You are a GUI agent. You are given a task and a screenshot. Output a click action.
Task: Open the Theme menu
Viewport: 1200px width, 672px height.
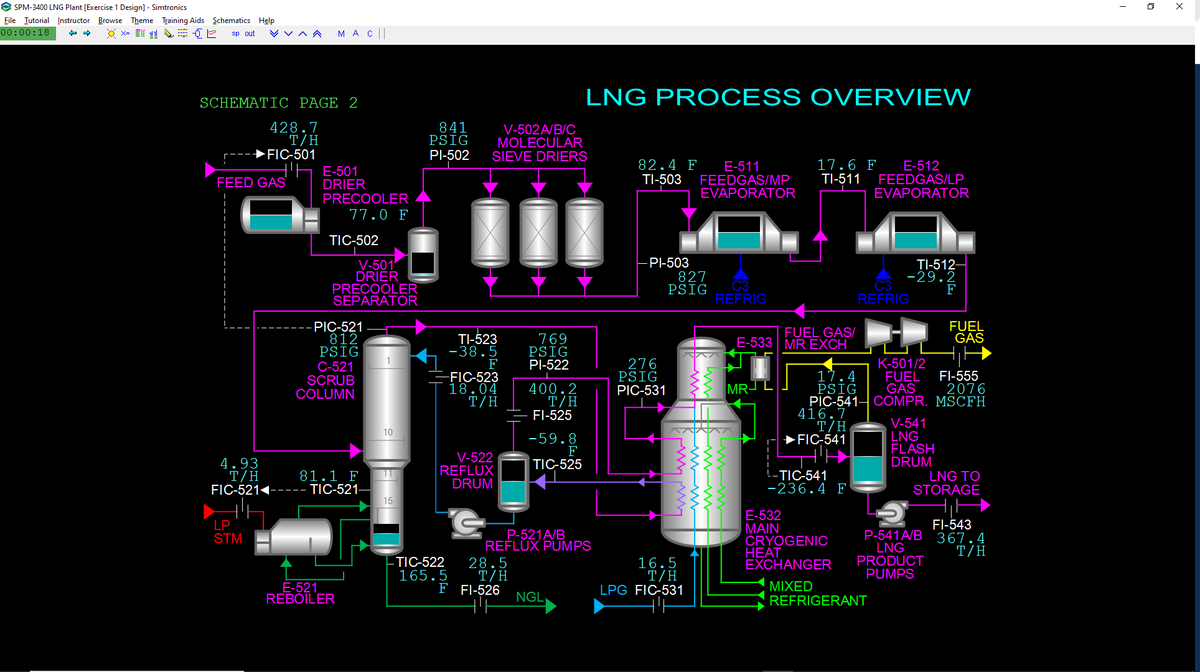click(143, 20)
